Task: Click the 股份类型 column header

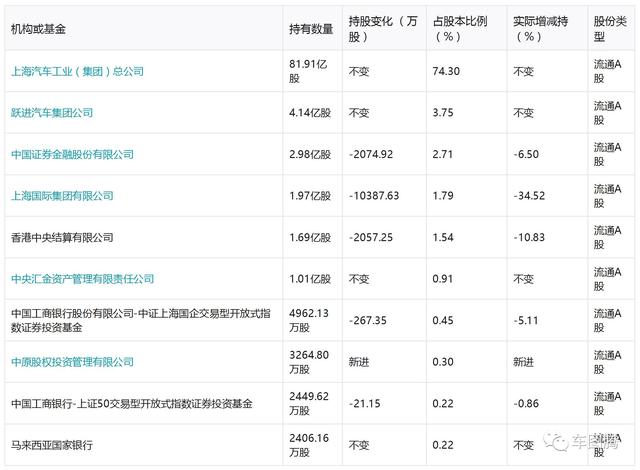Action: 610,29
